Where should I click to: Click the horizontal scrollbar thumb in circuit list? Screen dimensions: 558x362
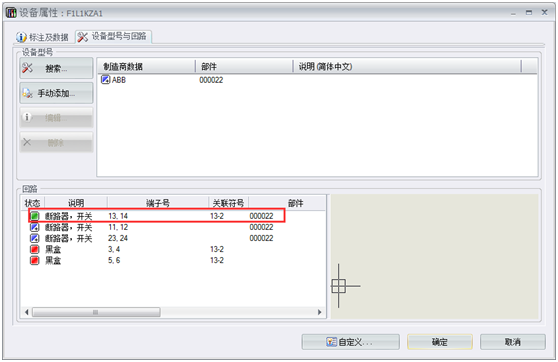96,312
